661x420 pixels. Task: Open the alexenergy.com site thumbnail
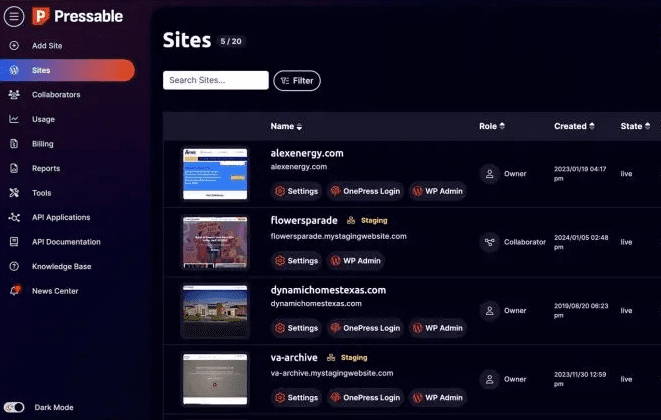coord(215,174)
